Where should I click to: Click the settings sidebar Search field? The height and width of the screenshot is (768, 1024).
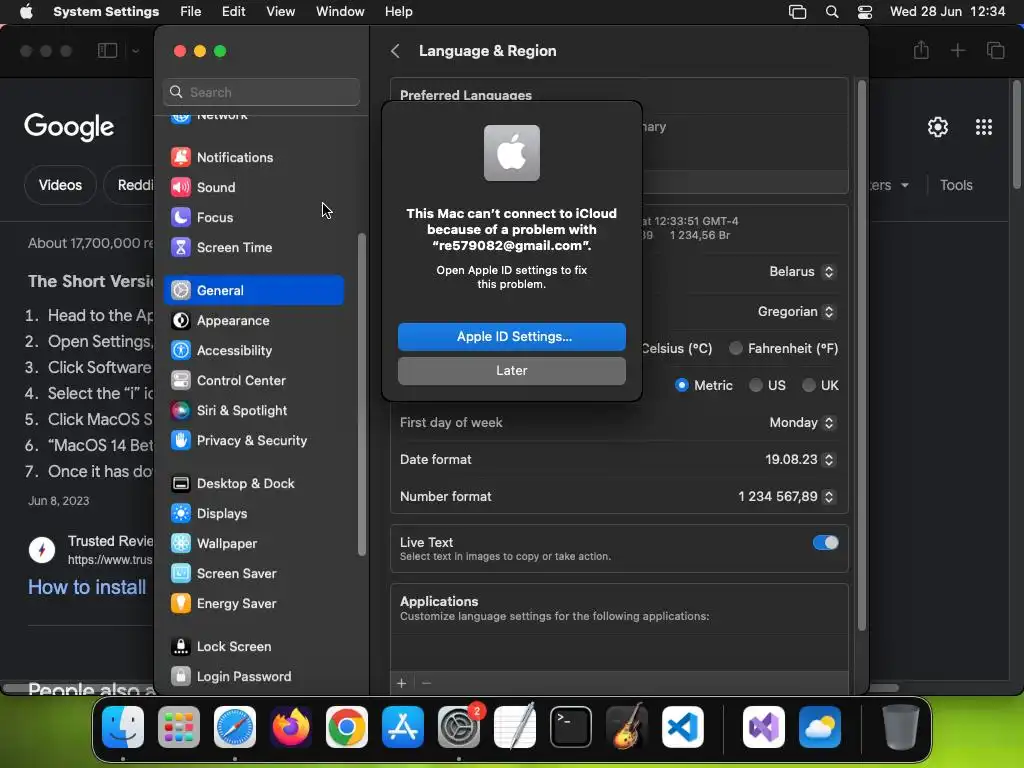(x=261, y=92)
